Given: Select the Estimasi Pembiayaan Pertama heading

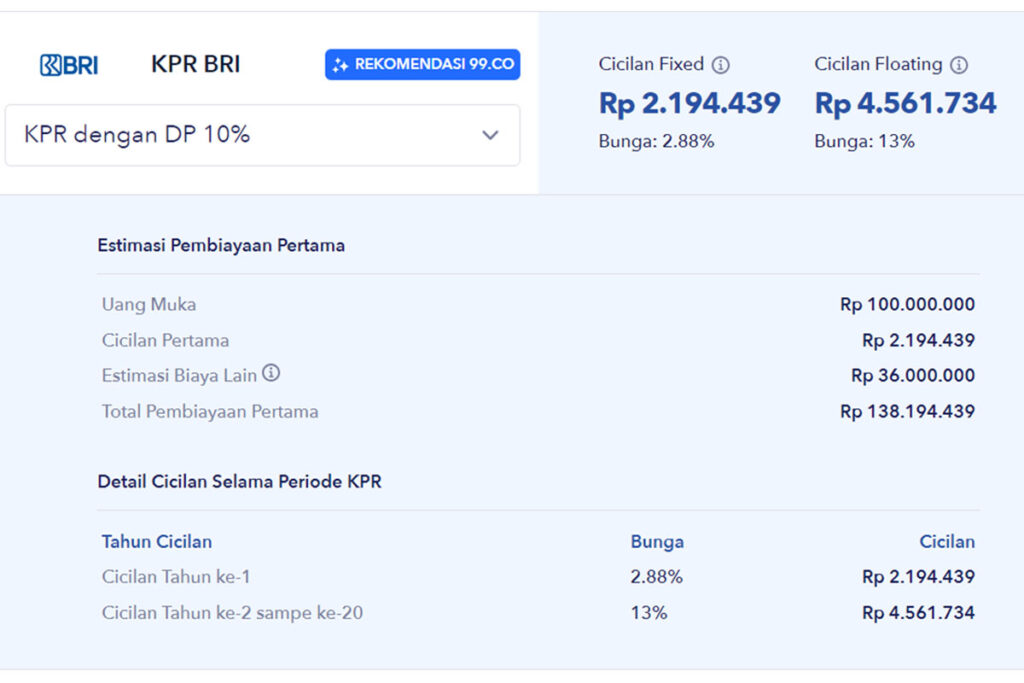Looking at the screenshot, I should click(x=220, y=244).
